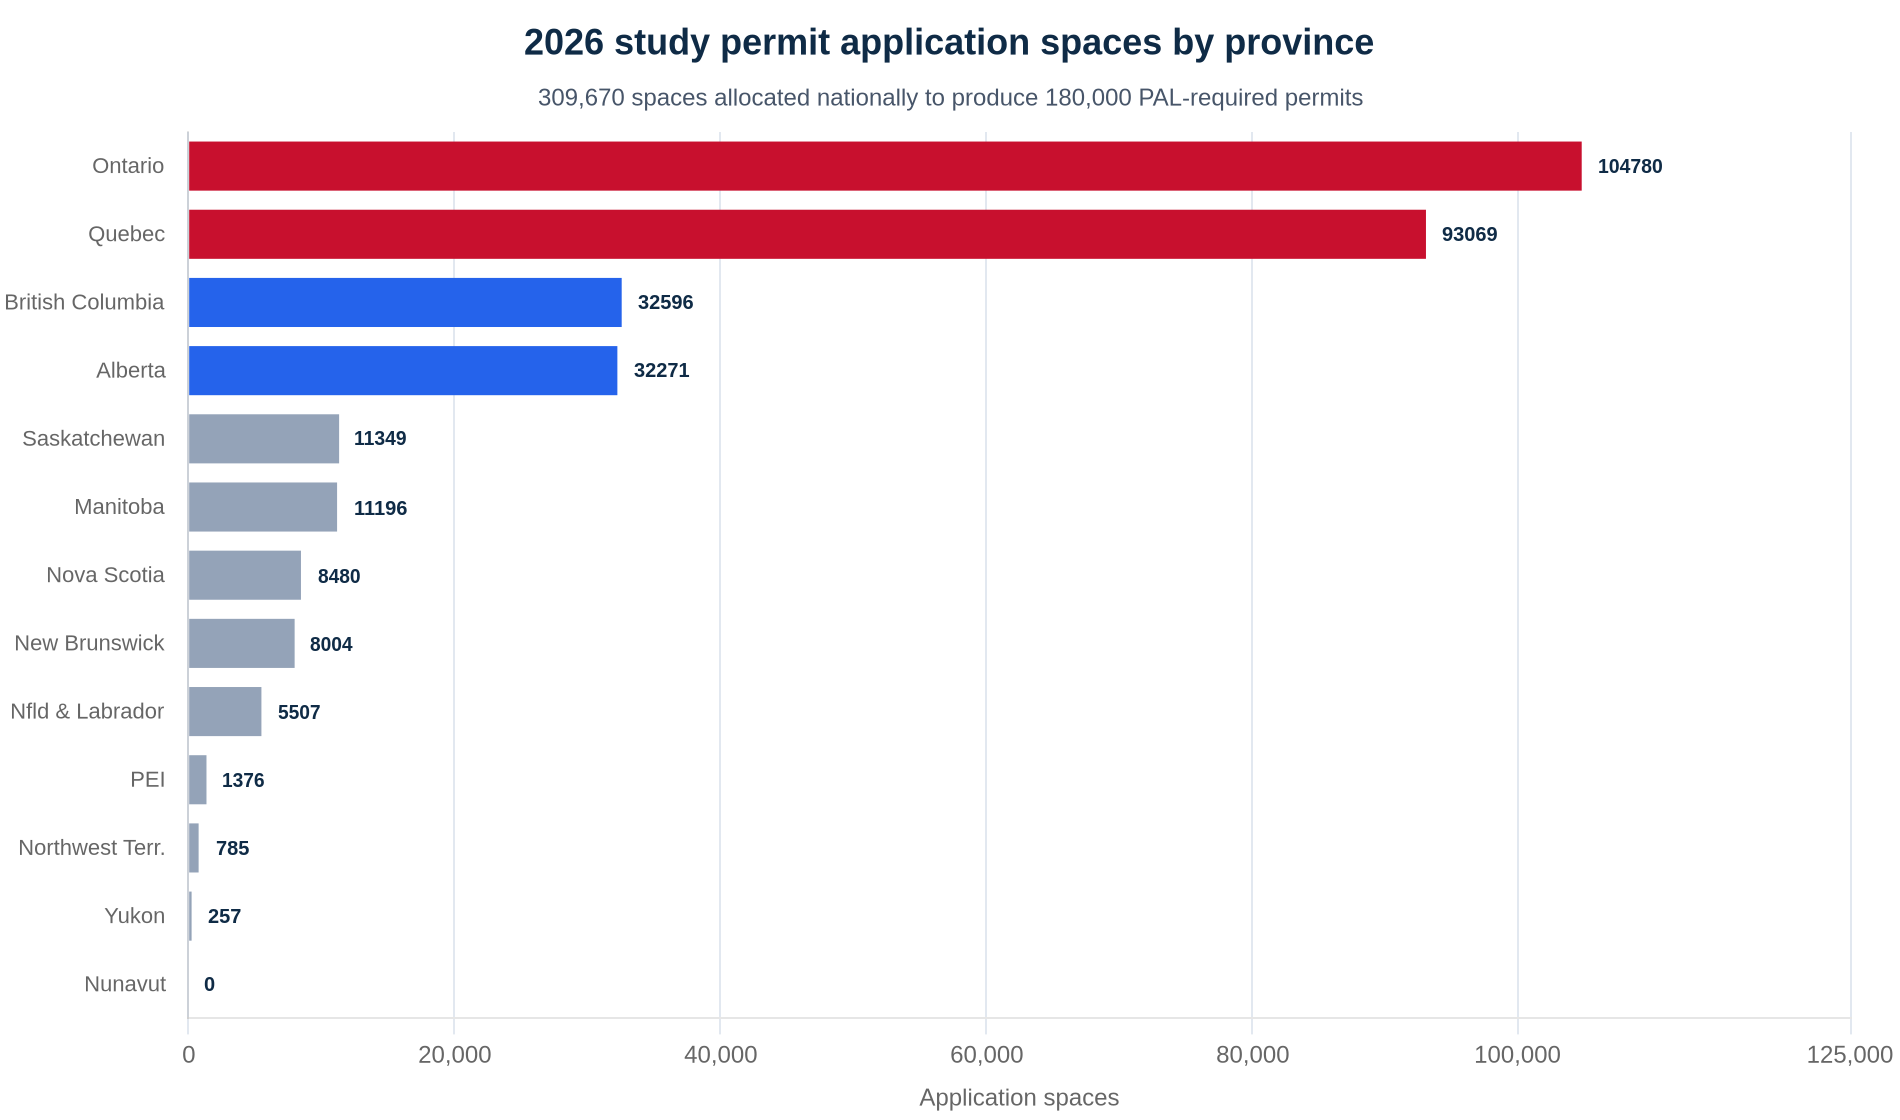
Task: Click the 1376 value label
Action: coord(243,781)
